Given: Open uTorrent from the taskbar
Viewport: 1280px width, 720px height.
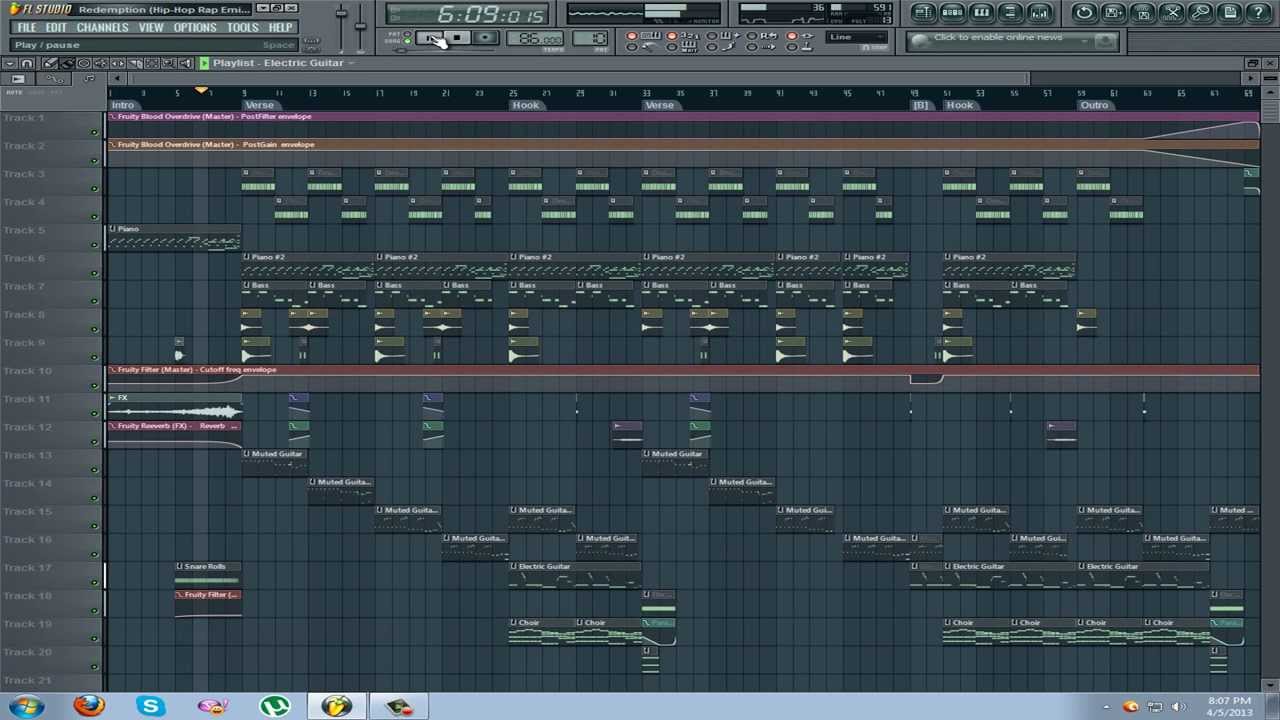Looking at the screenshot, I should click(x=274, y=706).
